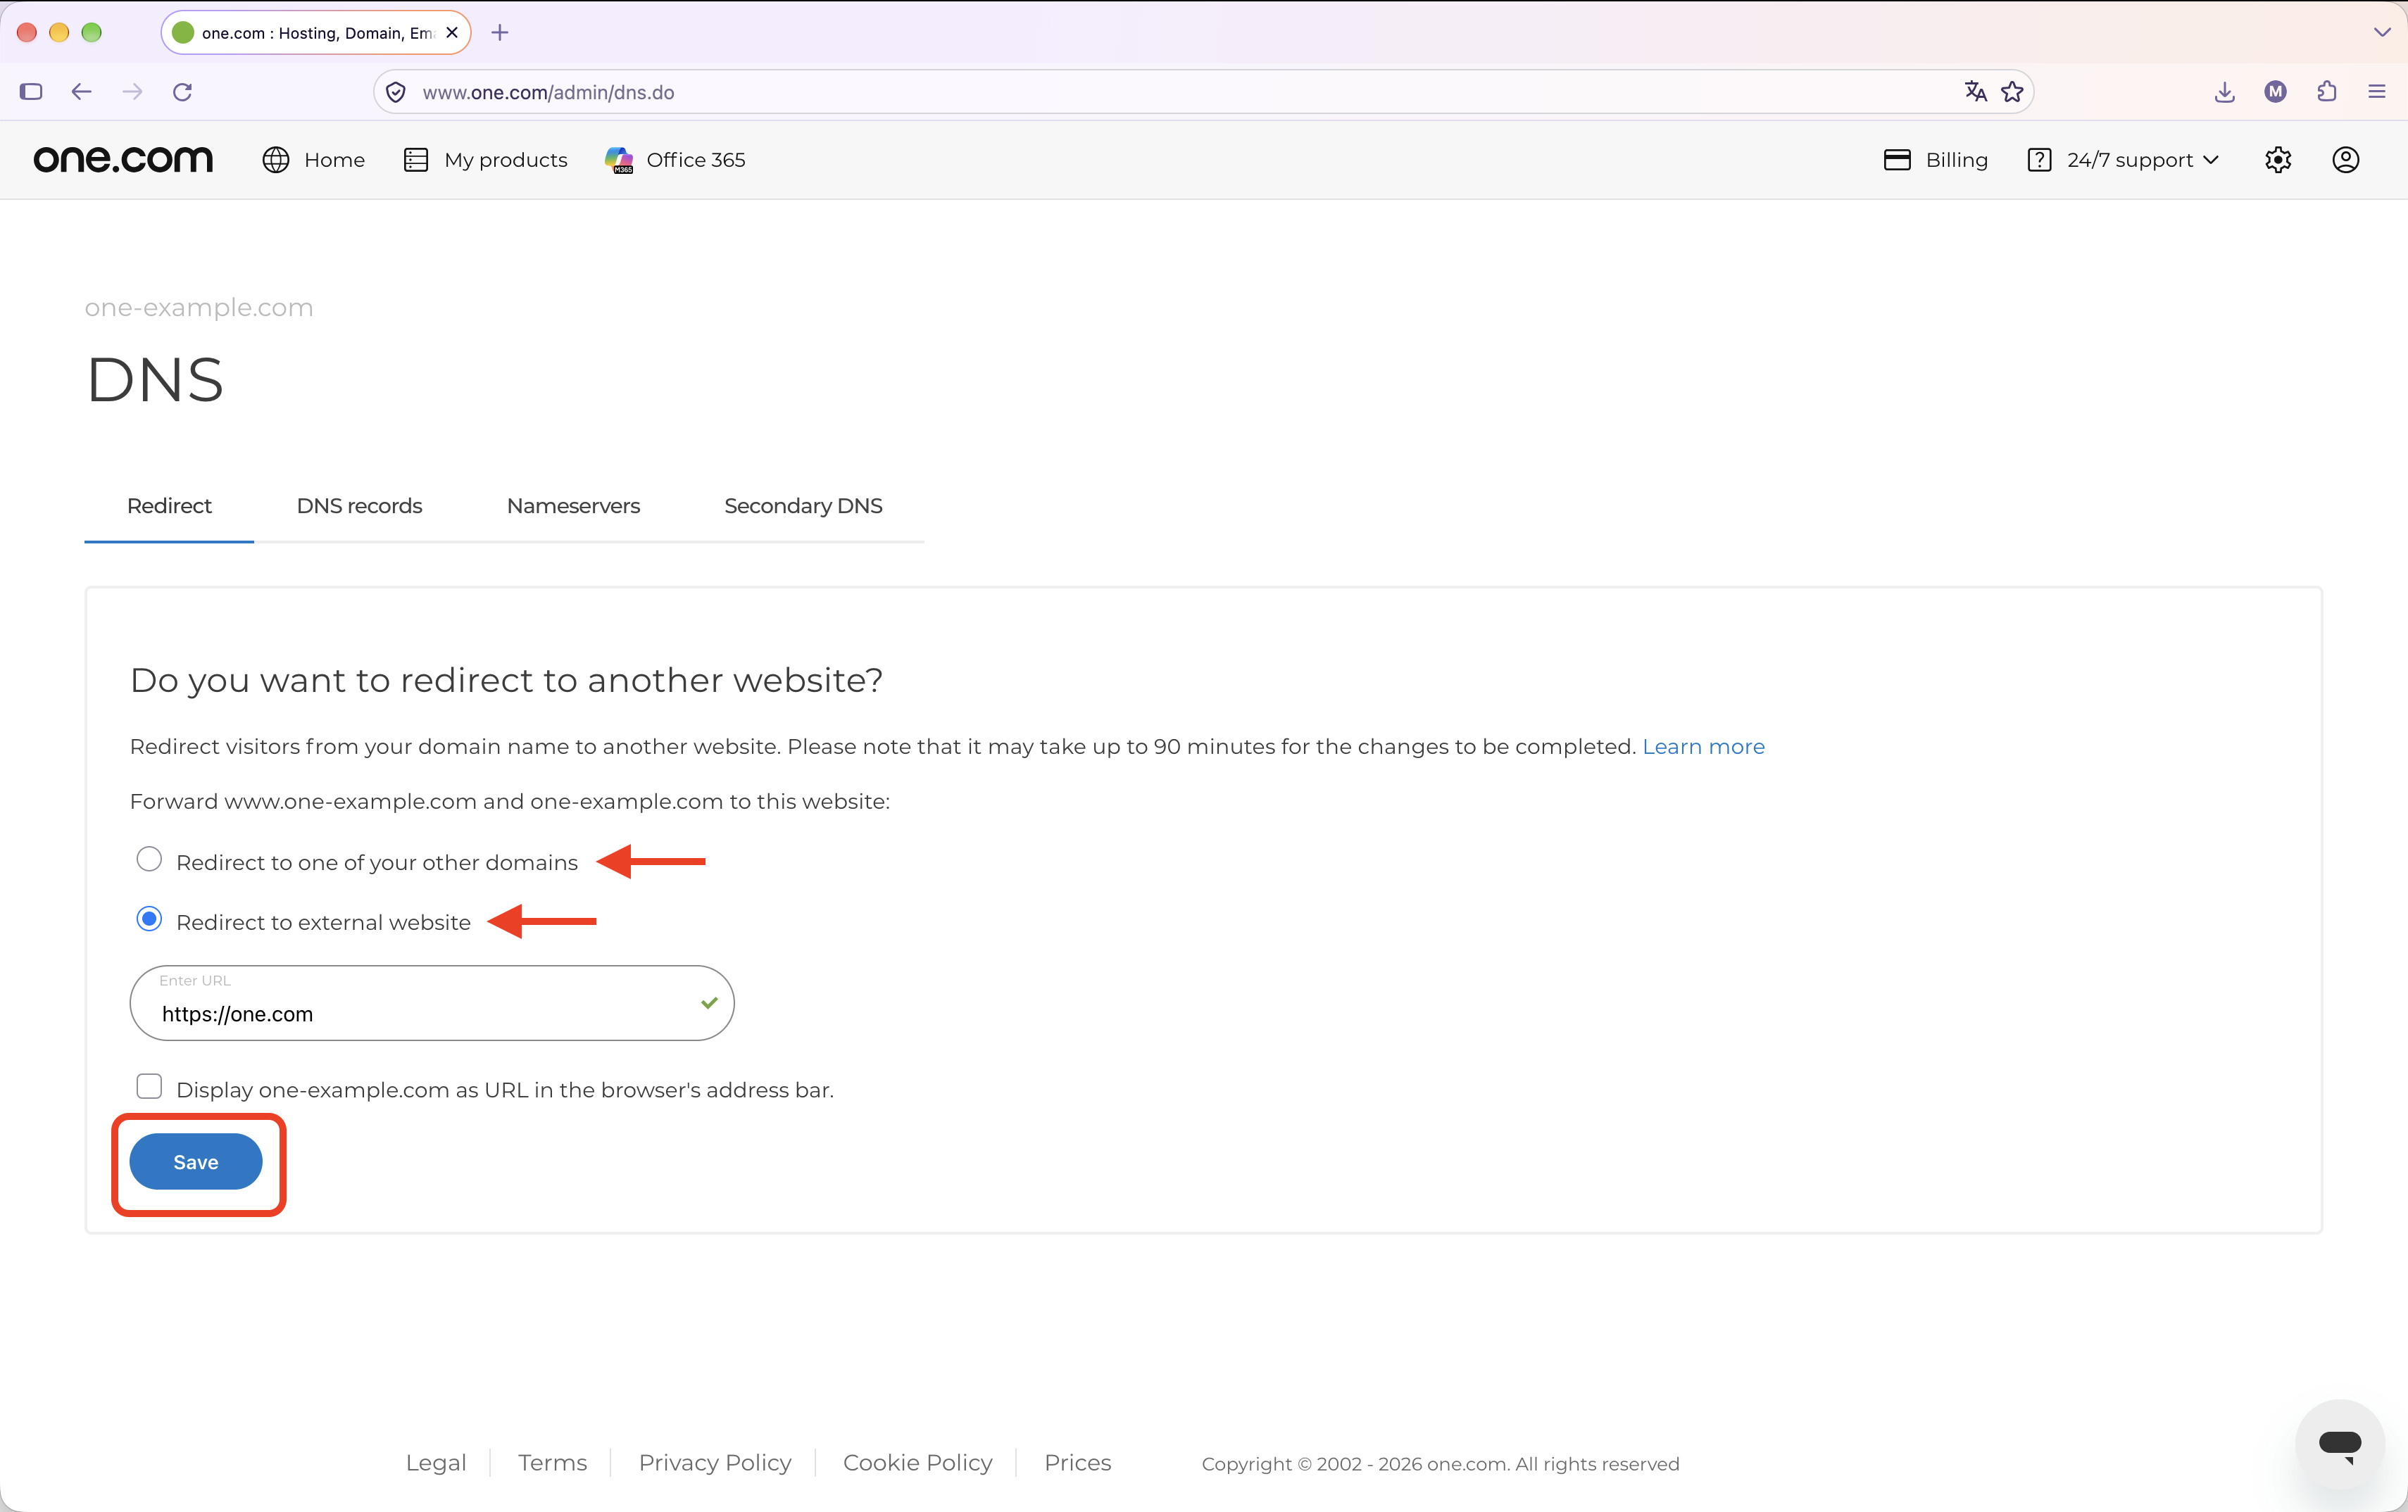Viewport: 2408px width, 1512px height.
Task: Switch to the Secondary DNS tab
Action: click(x=803, y=506)
